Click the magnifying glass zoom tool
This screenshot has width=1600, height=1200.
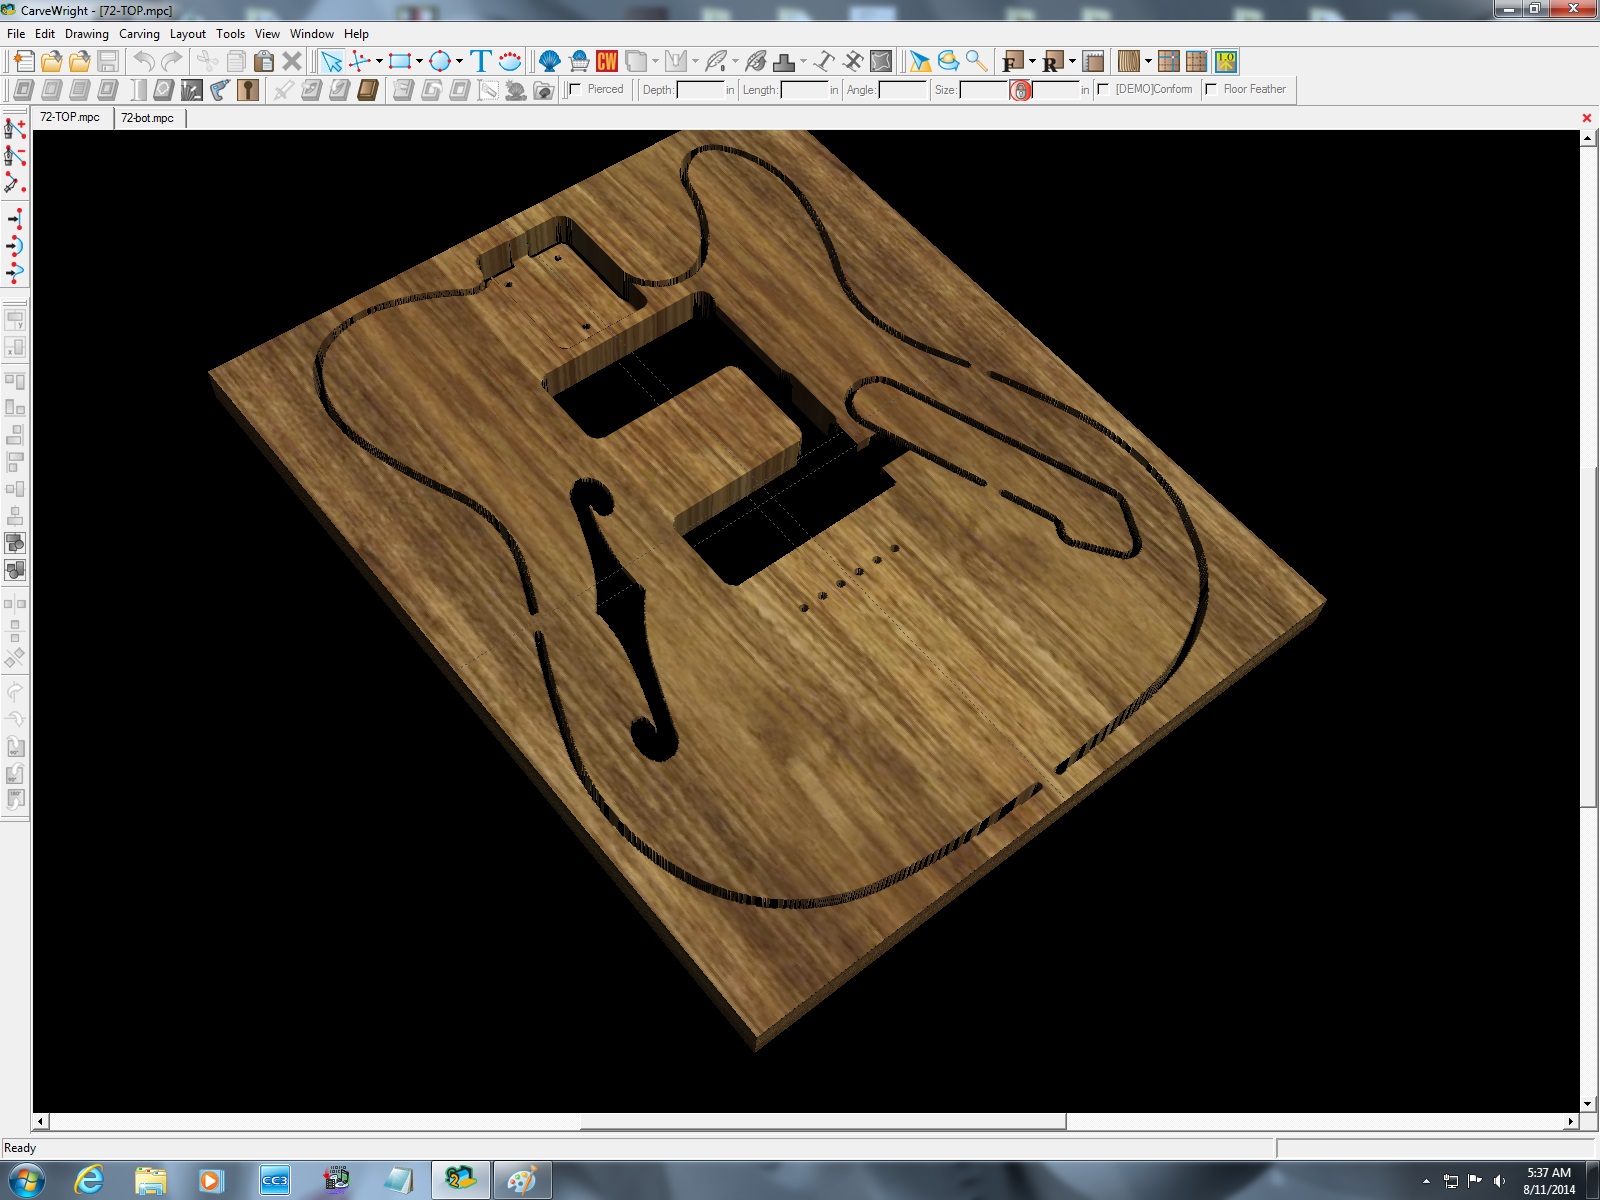point(977,61)
